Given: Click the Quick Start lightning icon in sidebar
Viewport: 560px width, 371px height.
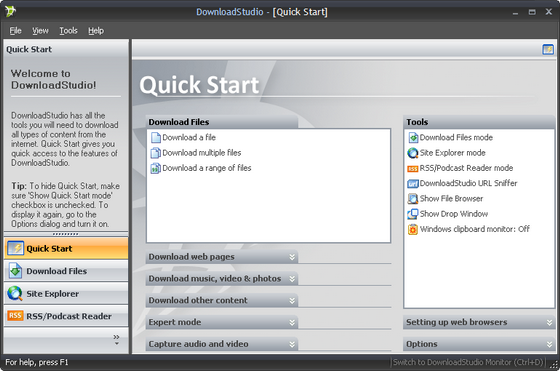Looking at the screenshot, I should click(x=15, y=249).
